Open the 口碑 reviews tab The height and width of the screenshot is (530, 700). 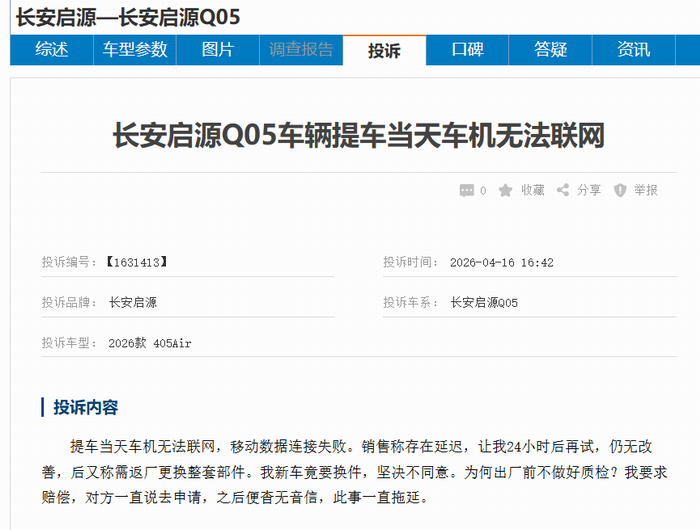pyautogui.click(x=467, y=50)
